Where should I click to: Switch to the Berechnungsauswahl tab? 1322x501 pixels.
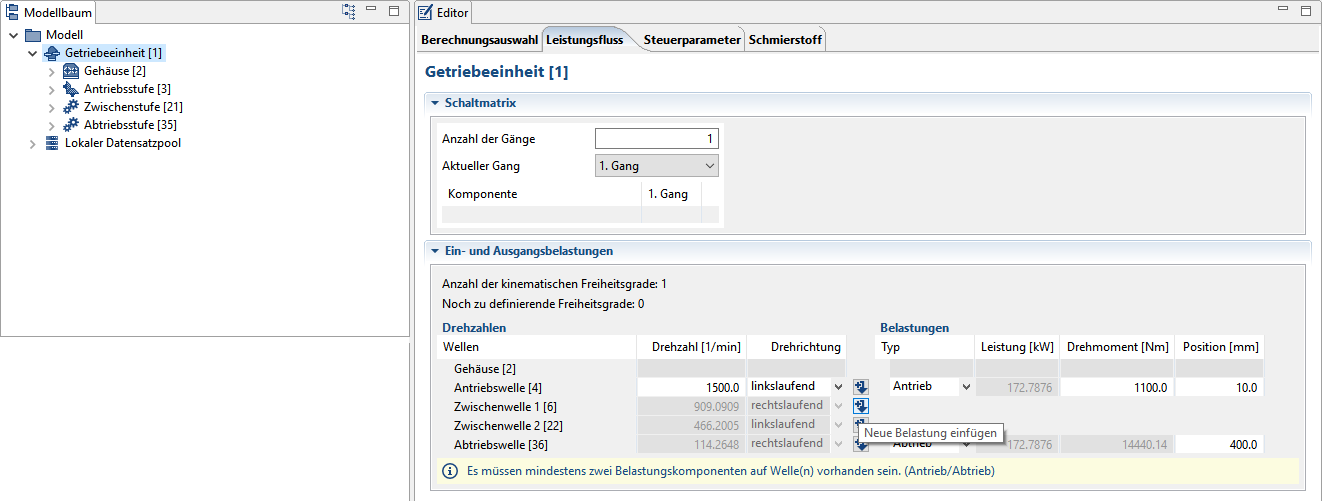[479, 40]
